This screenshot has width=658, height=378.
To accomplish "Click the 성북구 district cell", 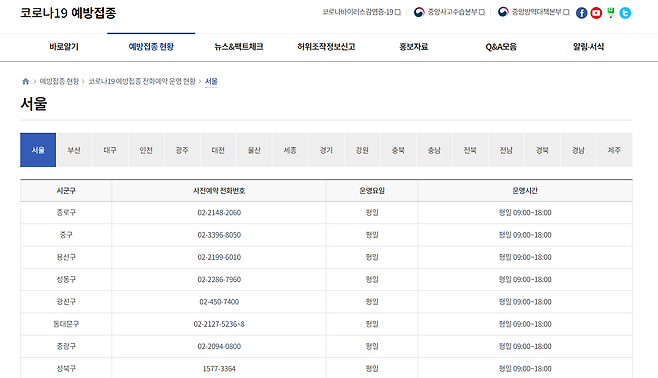I will coord(66,368).
